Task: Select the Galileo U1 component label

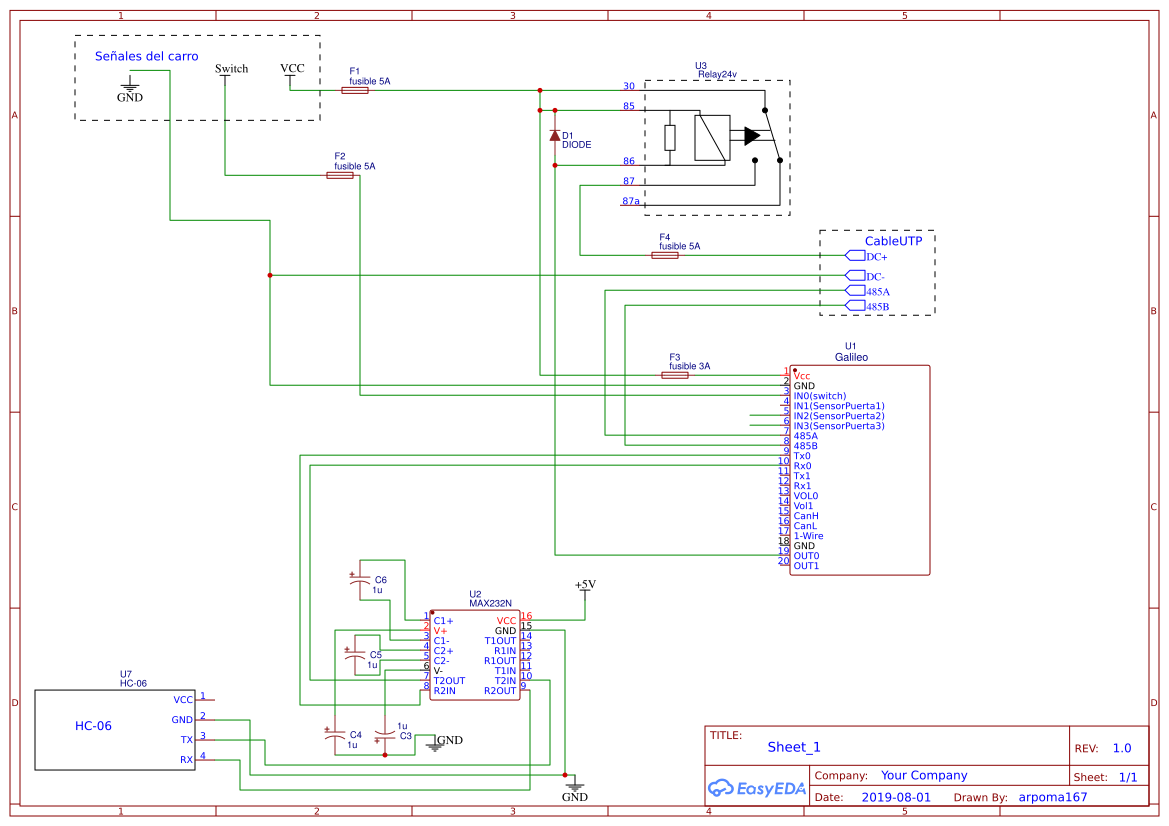Action: (x=851, y=357)
